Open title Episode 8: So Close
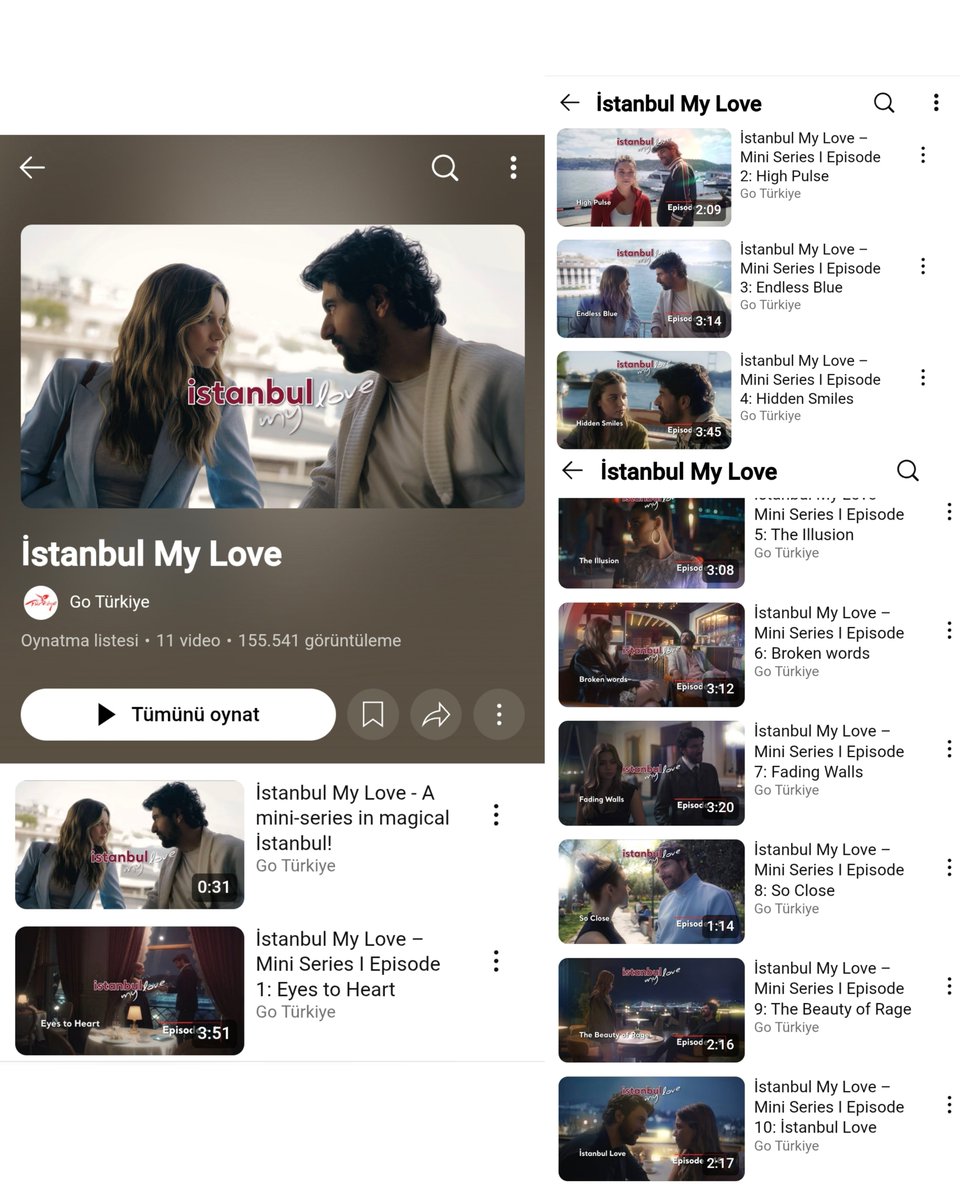 829,869
